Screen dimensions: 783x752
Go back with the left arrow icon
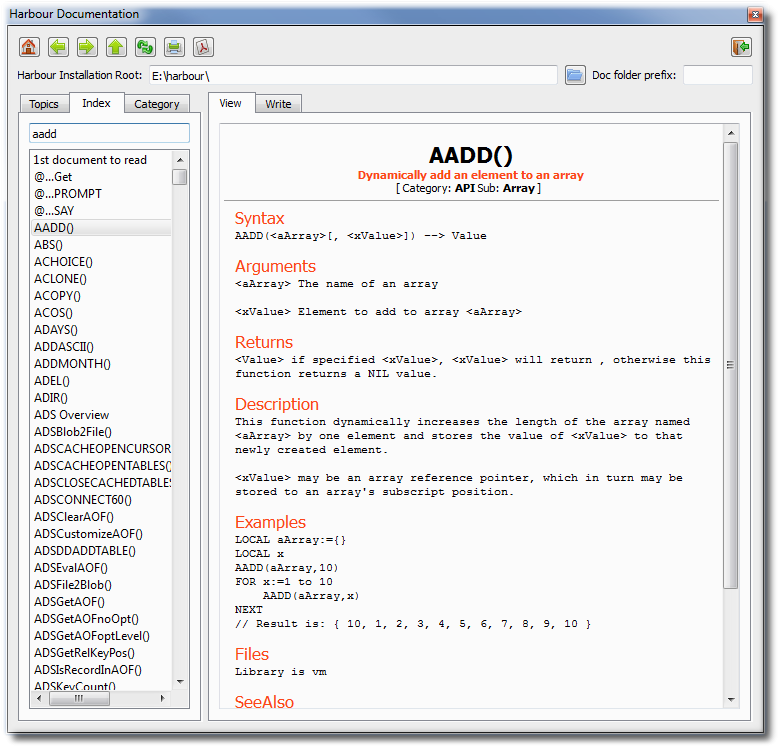click(58, 47)
